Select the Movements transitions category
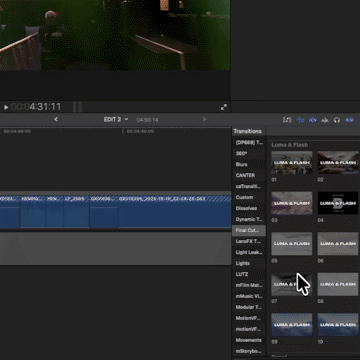 tap(249, 340)
